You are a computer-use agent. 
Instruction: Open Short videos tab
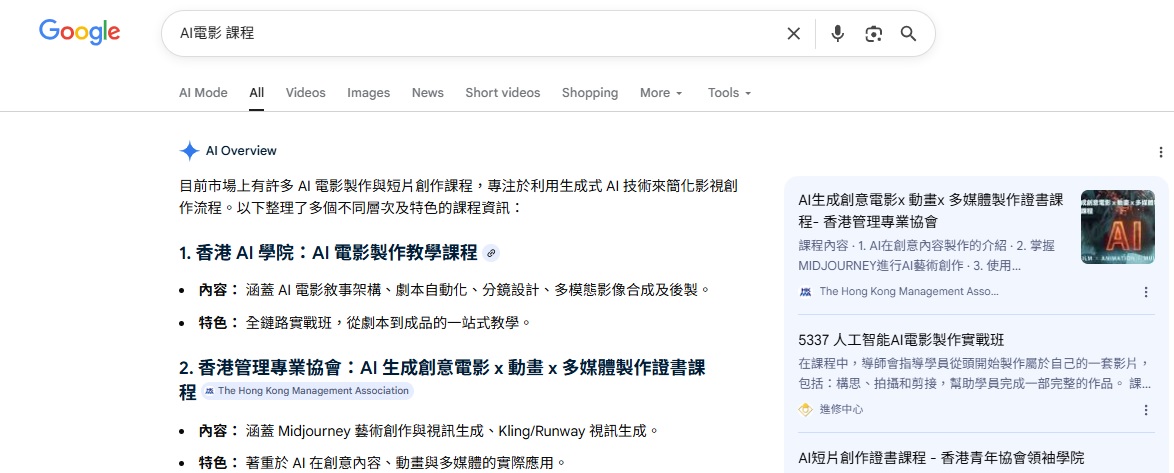[502, 93]
